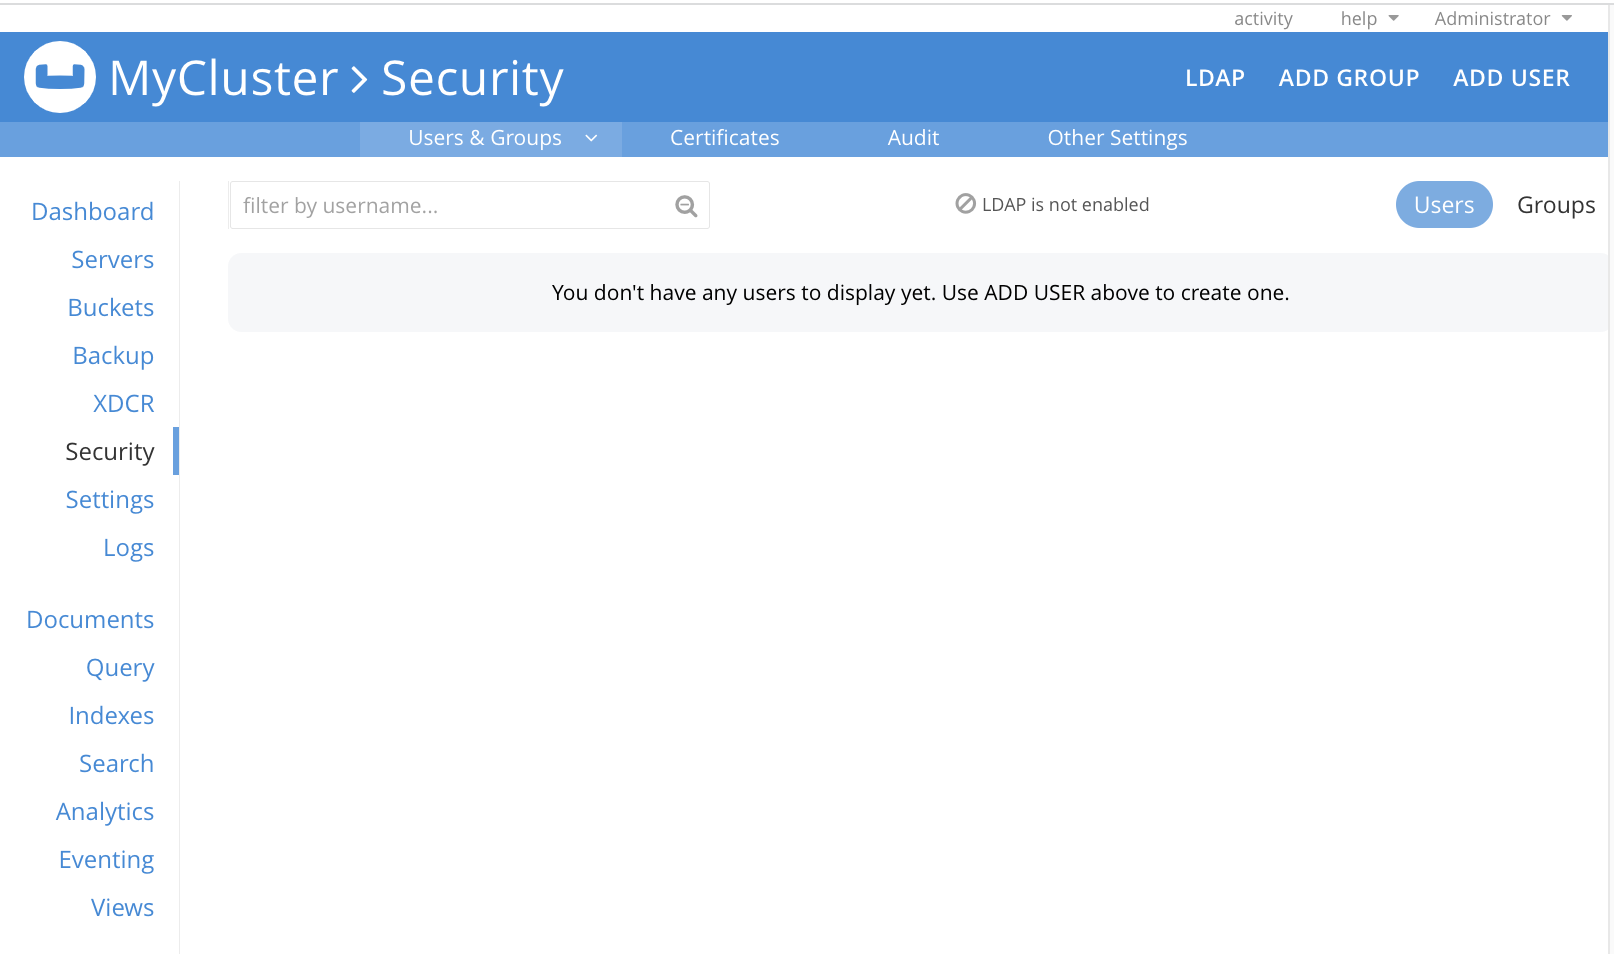This screenshot has width=1614, height=954.
Task: Open the LDAP configuration
Action: pyautogui.click(x=1214, y=77)
